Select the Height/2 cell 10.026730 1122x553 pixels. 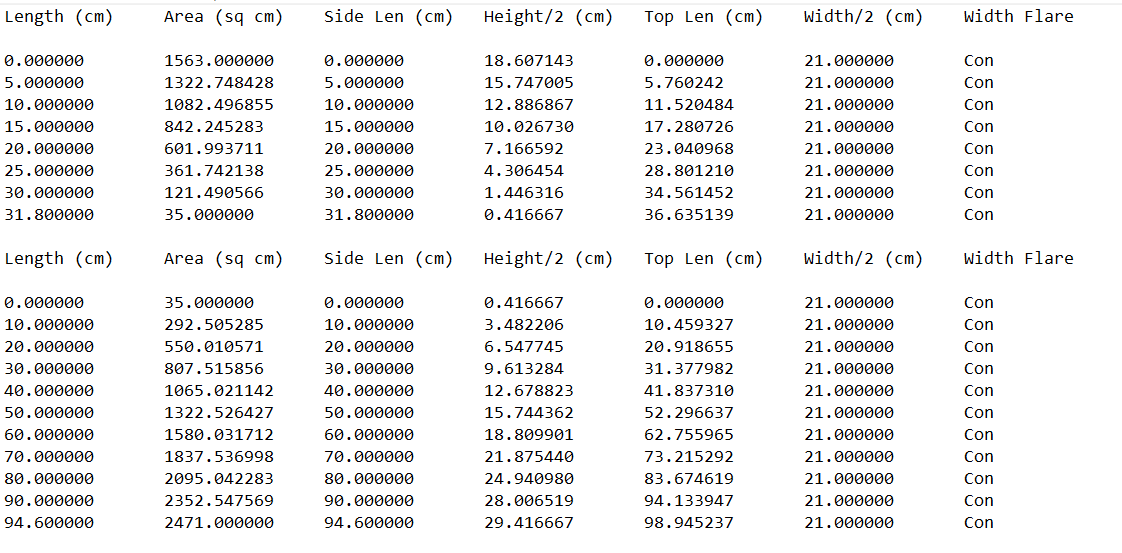529,127
